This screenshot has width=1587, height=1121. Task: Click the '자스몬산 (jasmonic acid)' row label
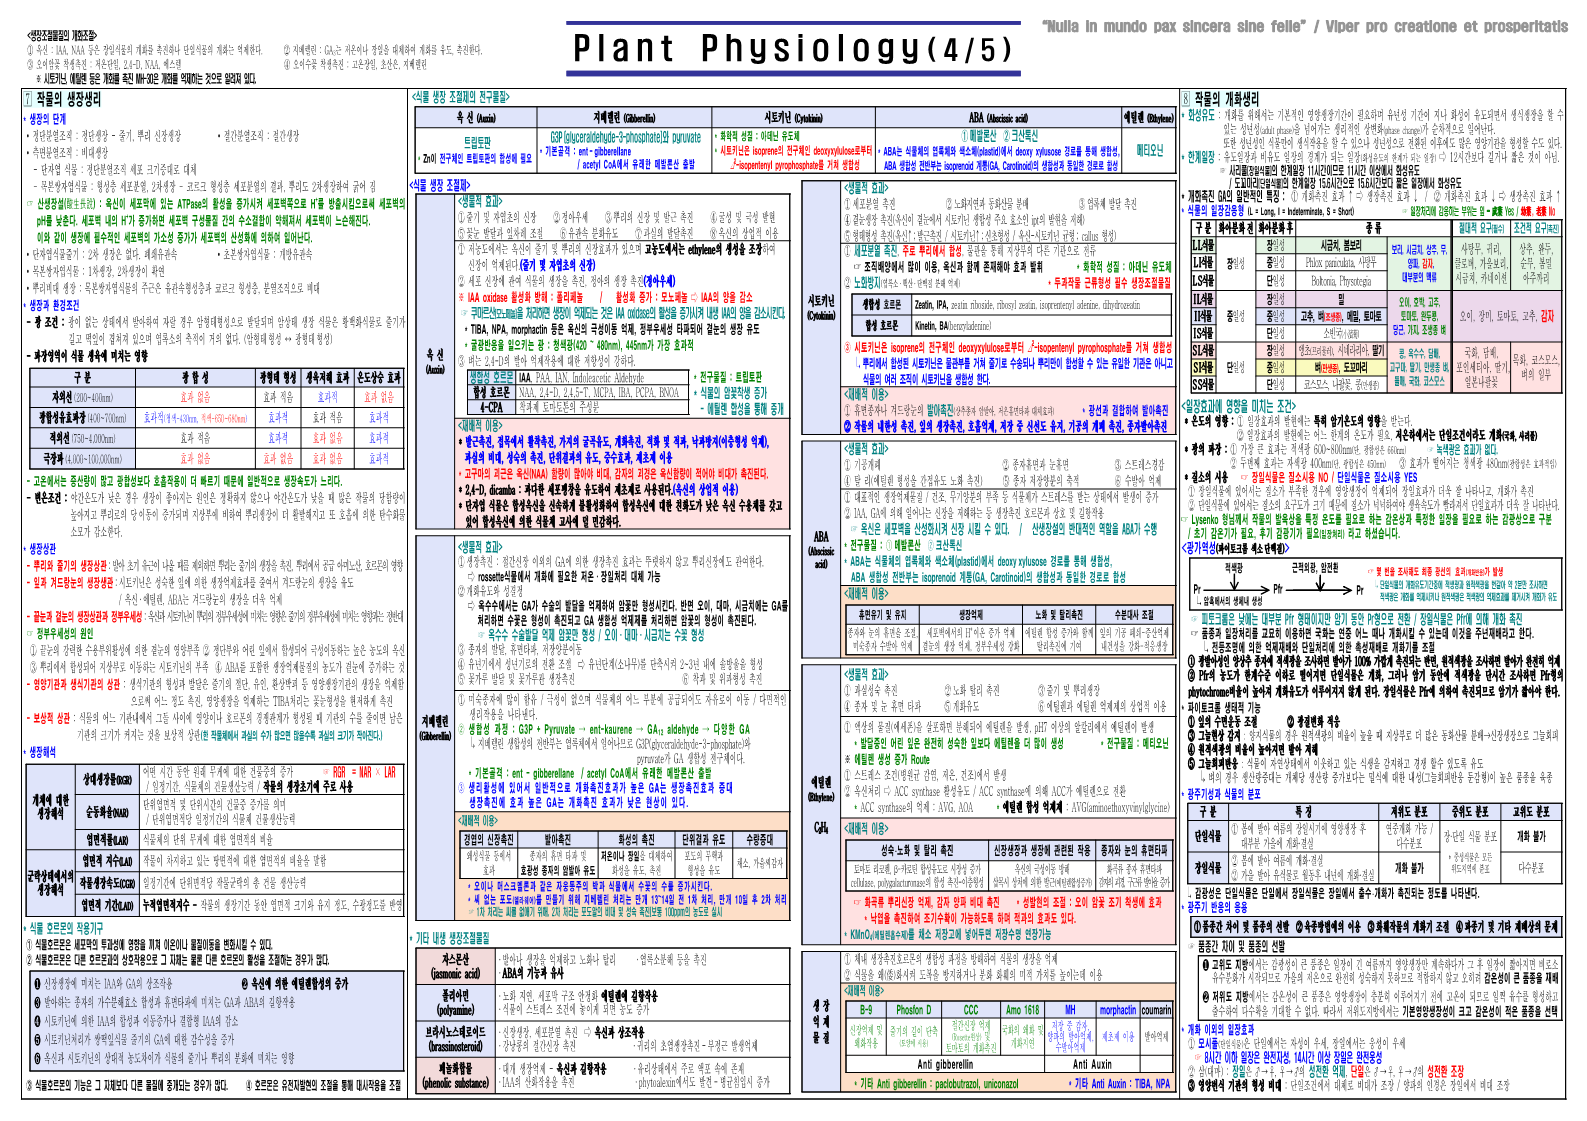coord(455,965)
